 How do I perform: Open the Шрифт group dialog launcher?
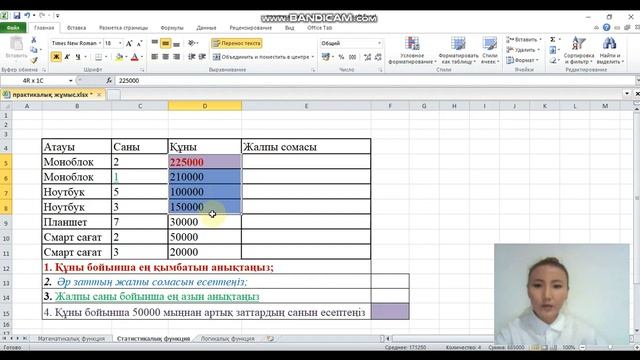point(142,70)
